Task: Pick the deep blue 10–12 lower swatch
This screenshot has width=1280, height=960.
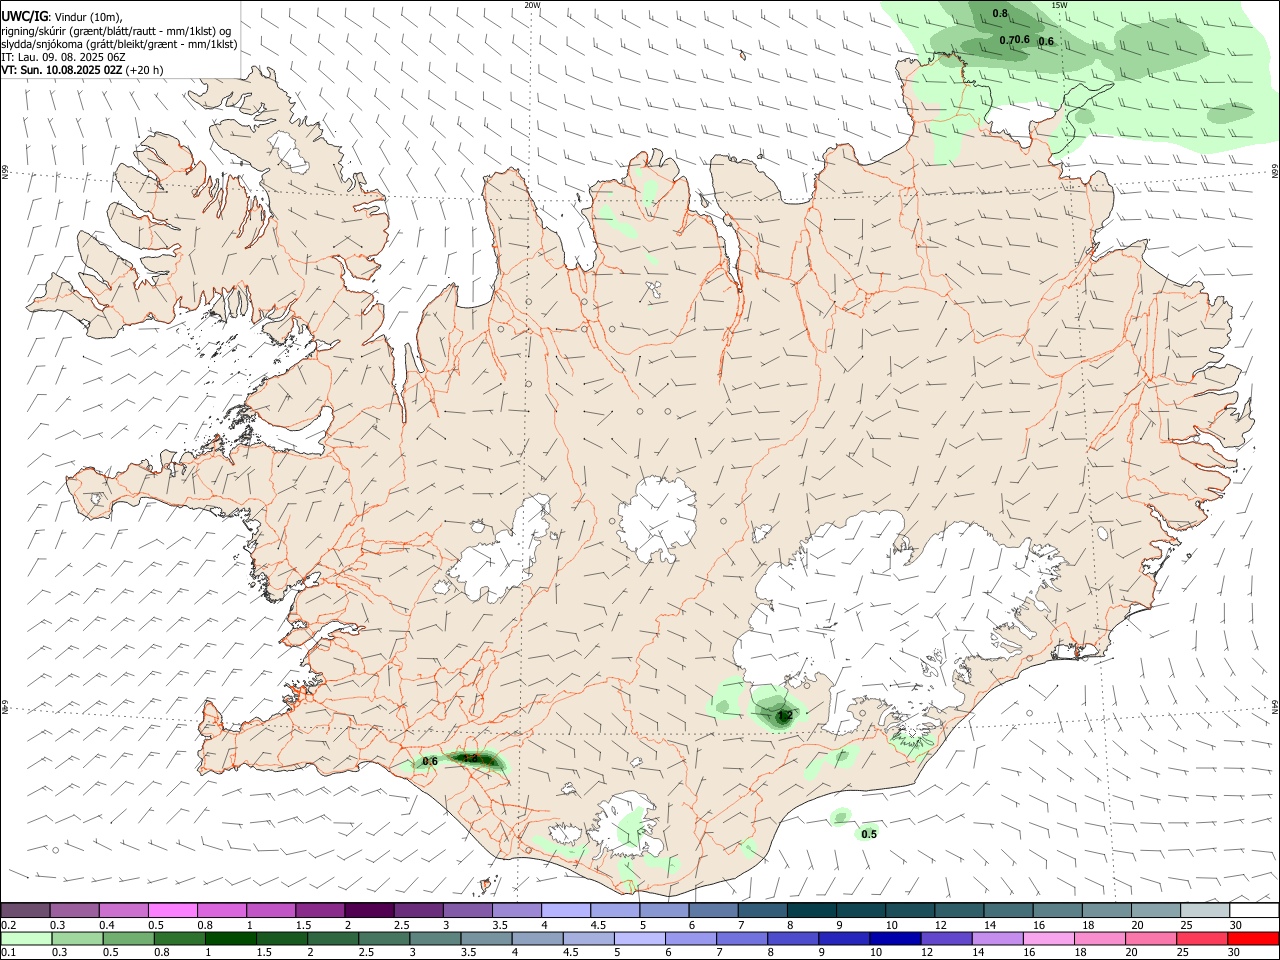Action: click(x=895, y=938)
